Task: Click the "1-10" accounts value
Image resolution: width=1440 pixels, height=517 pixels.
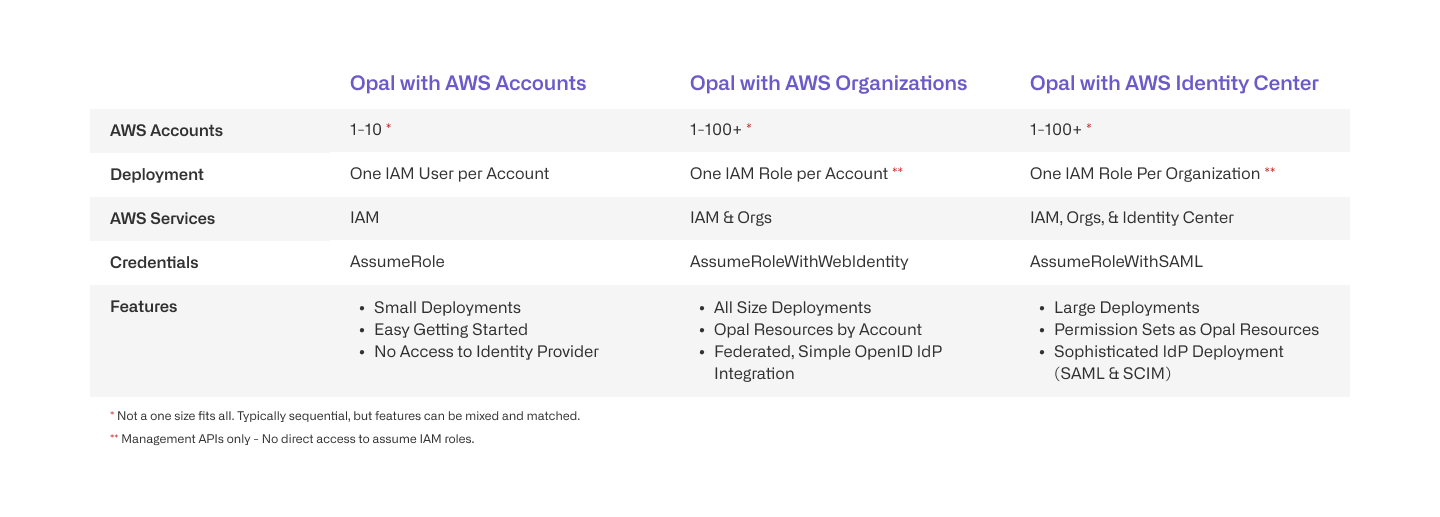Action: click(x=365, y=130)
